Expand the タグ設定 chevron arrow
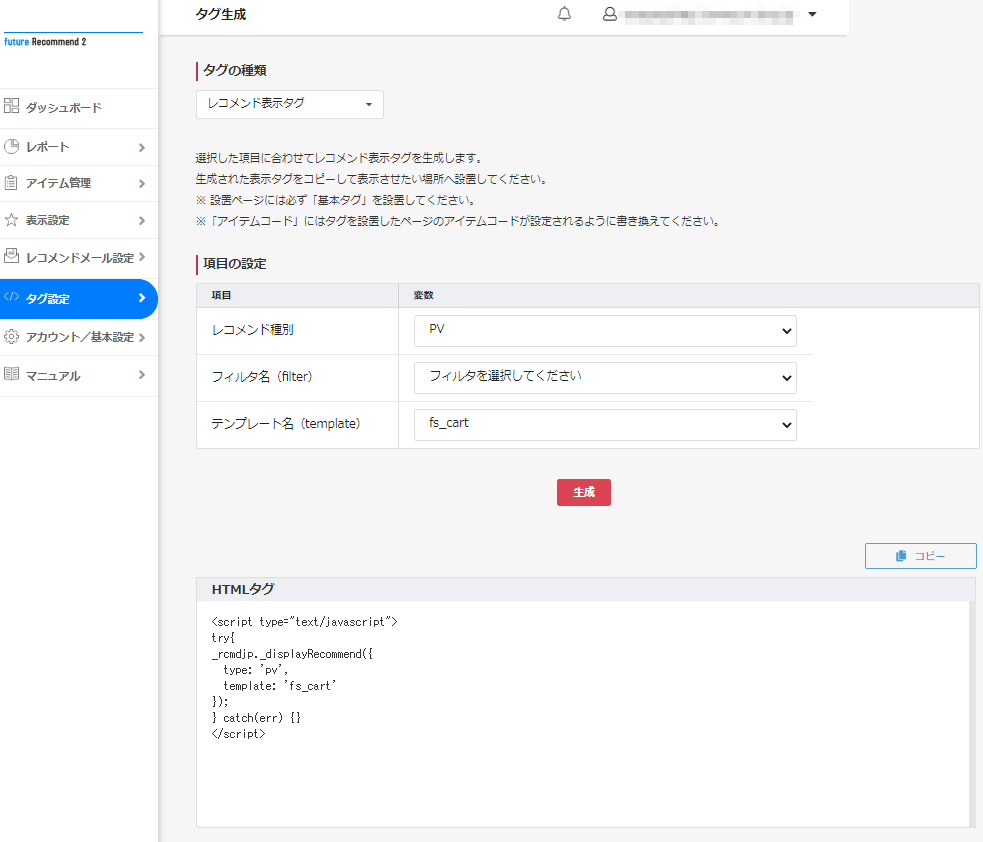Viewport: 983px width, 842px height. point(142,298)
